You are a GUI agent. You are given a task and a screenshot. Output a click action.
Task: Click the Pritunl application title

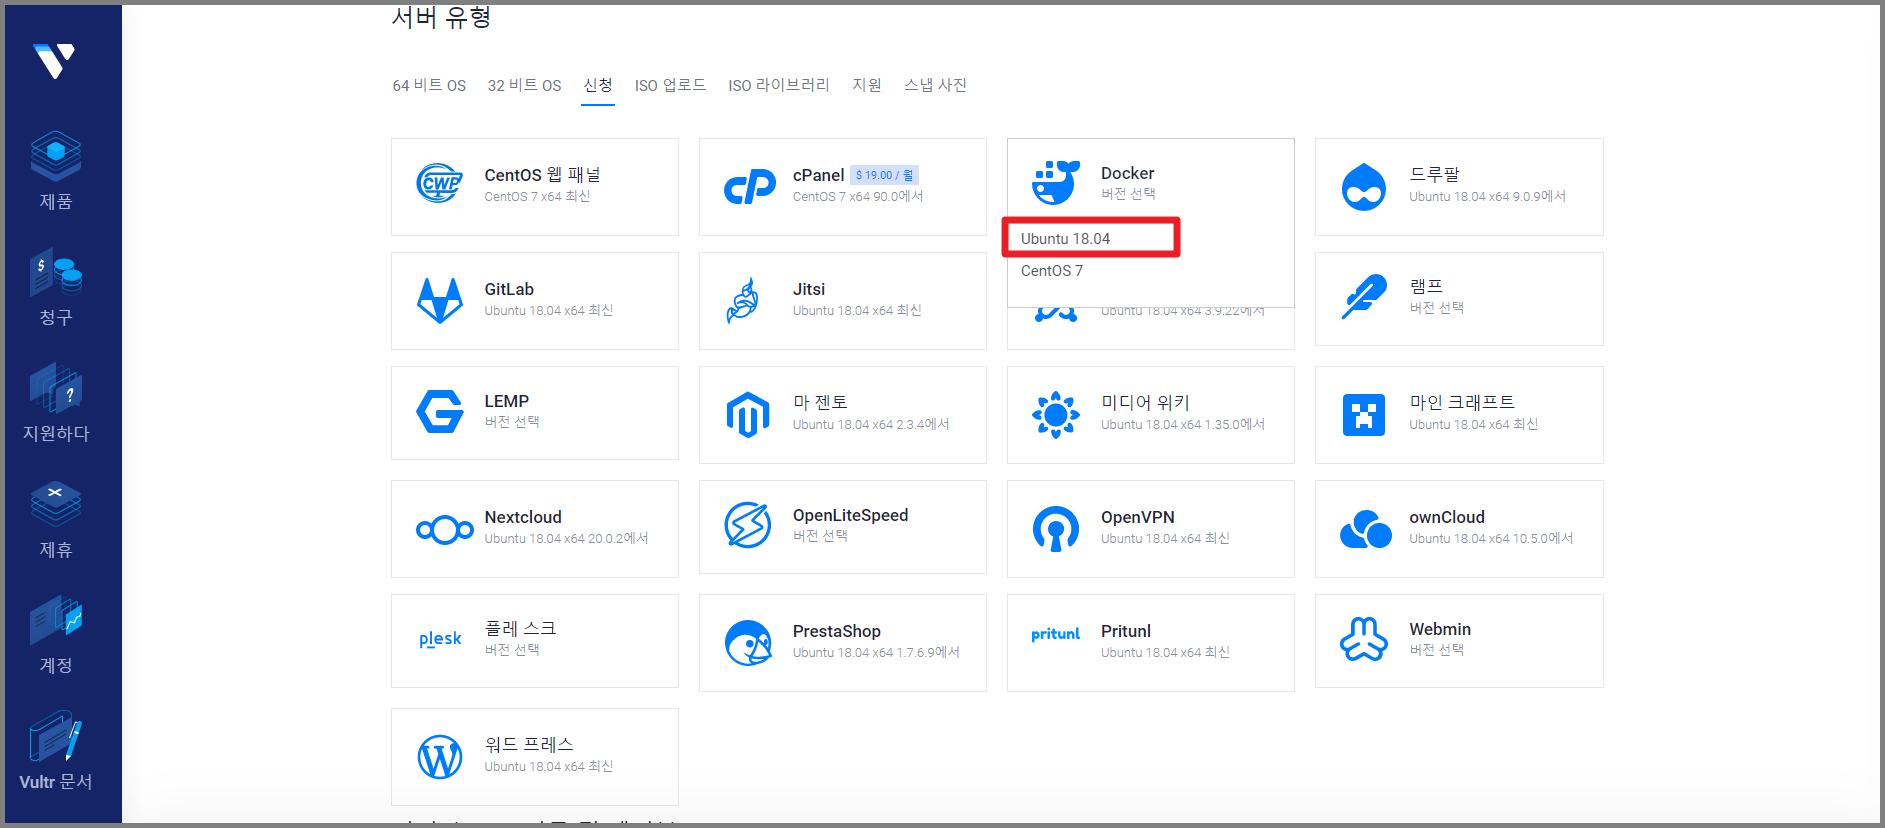[1126, 631]
